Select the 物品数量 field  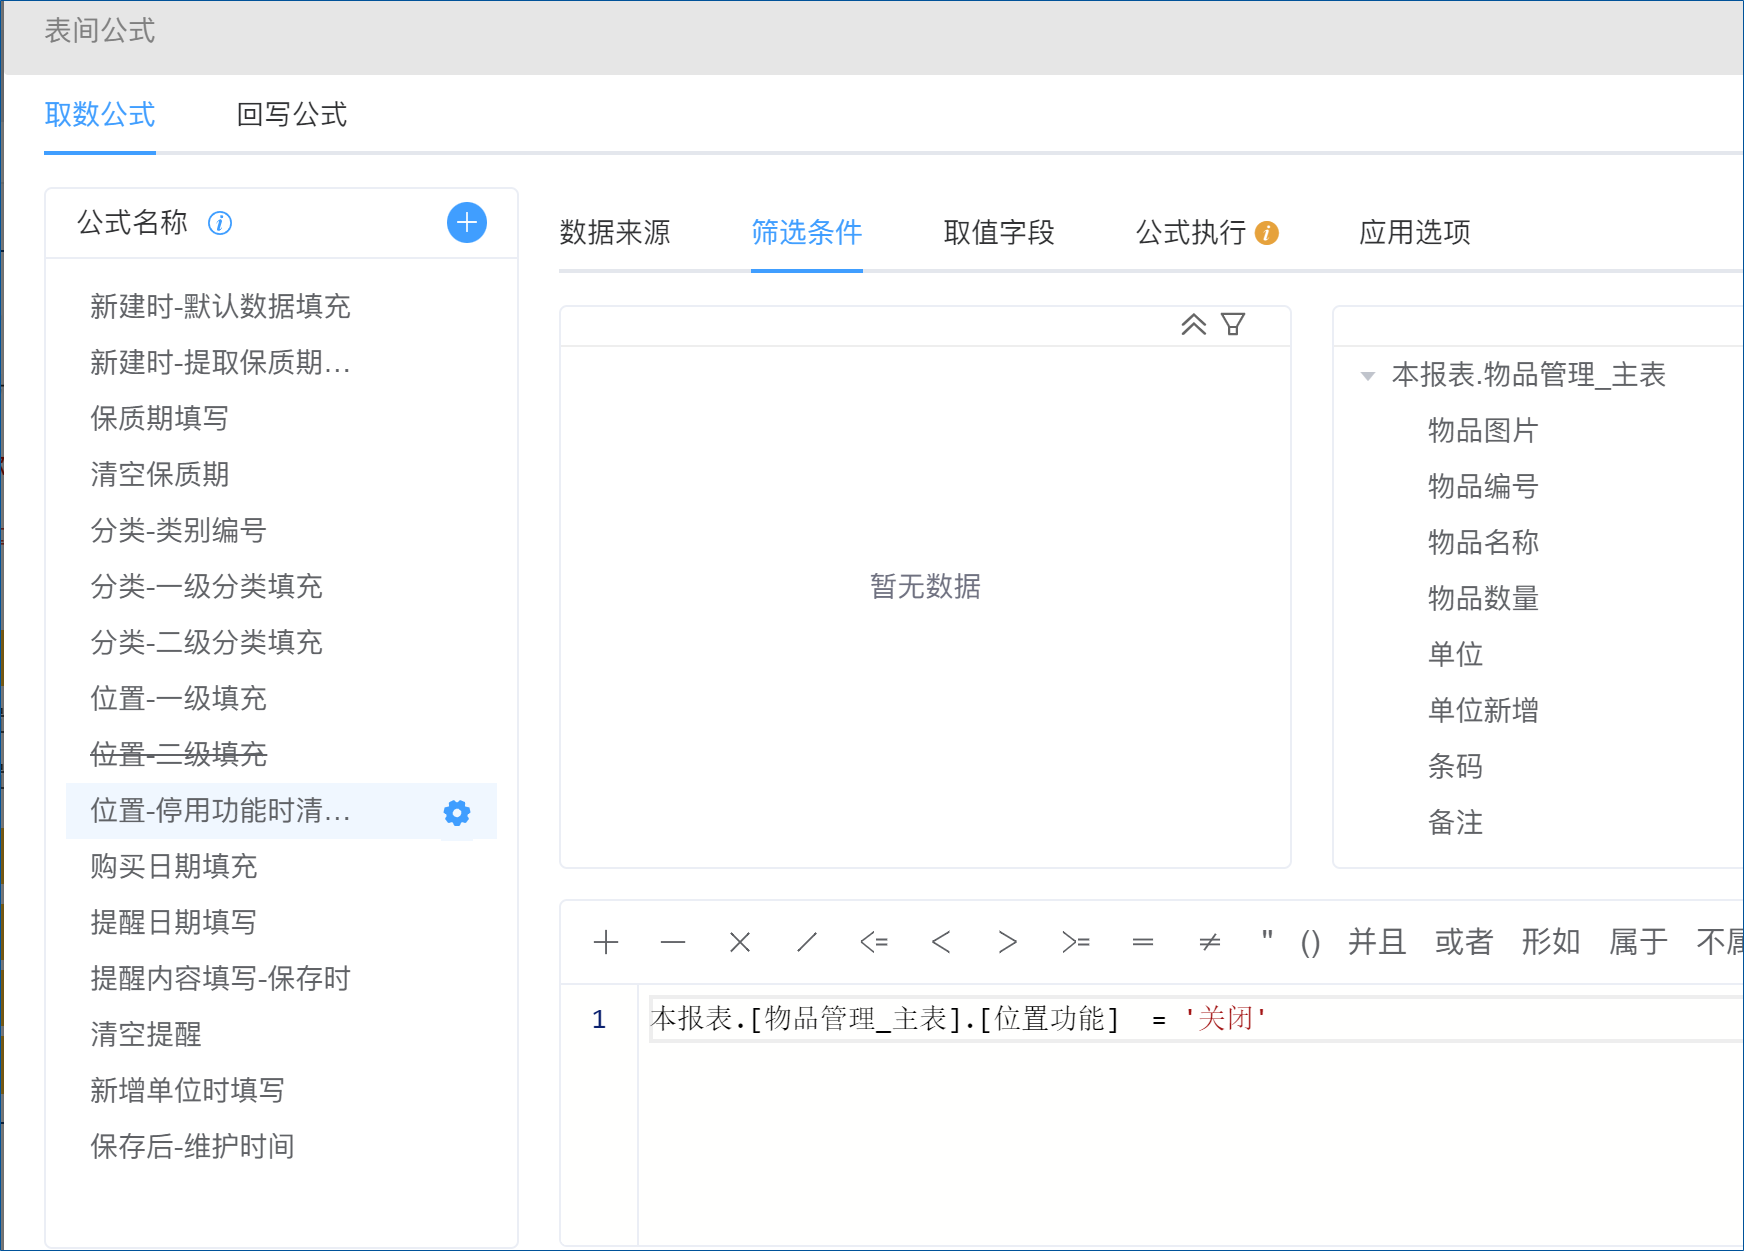(x=1483, y=598)
